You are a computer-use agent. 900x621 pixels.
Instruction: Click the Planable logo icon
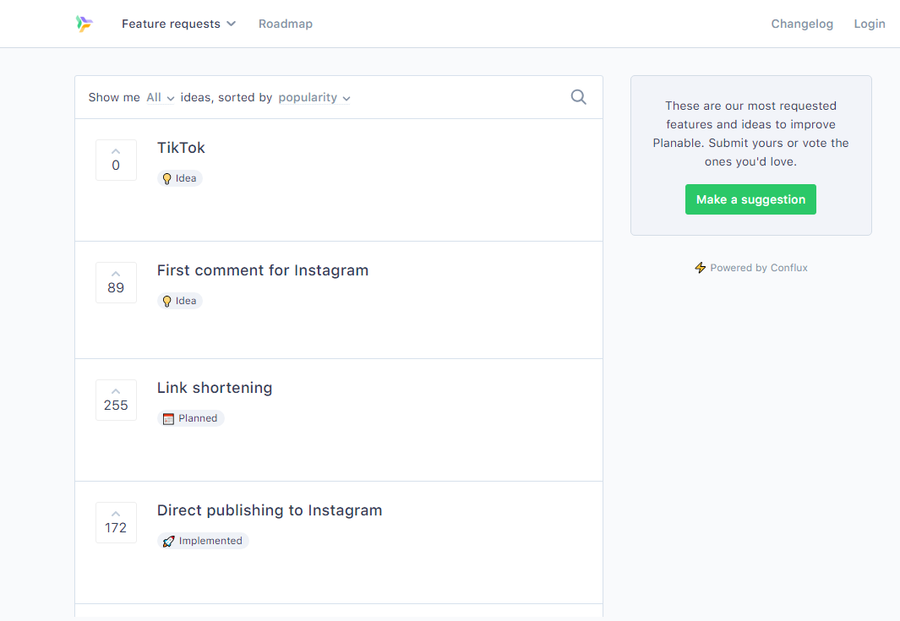[x=84, y=24]
